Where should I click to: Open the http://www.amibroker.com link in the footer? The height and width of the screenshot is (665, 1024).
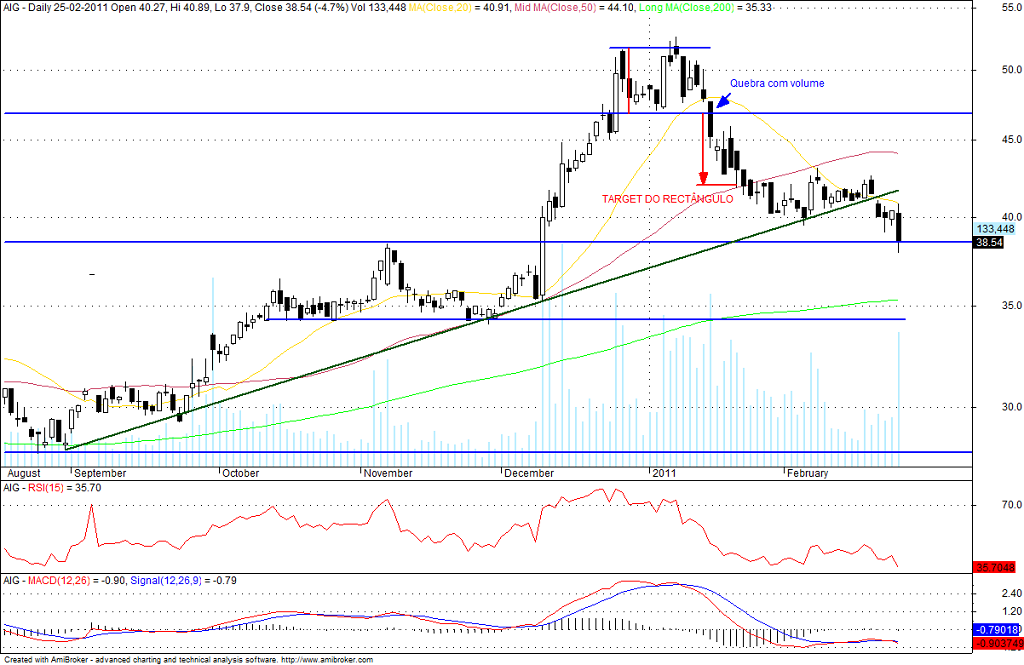327,660
